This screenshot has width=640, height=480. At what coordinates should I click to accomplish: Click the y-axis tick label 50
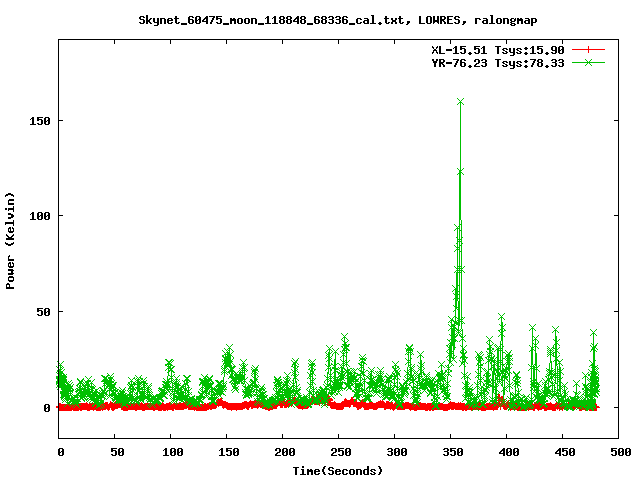click(43, 312)
